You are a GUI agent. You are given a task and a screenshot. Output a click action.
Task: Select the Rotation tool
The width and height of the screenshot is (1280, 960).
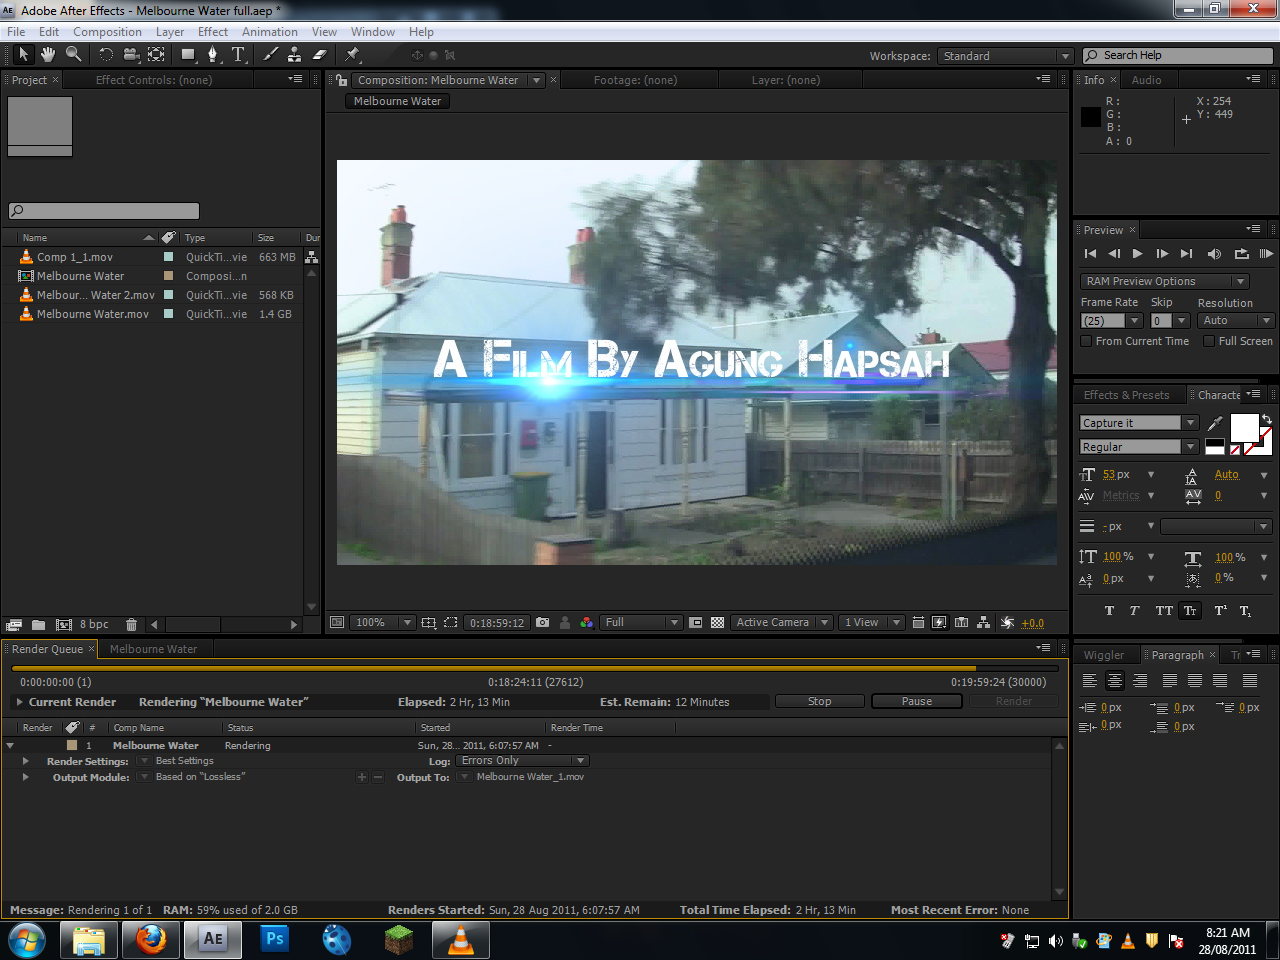(x=106, y=55)
